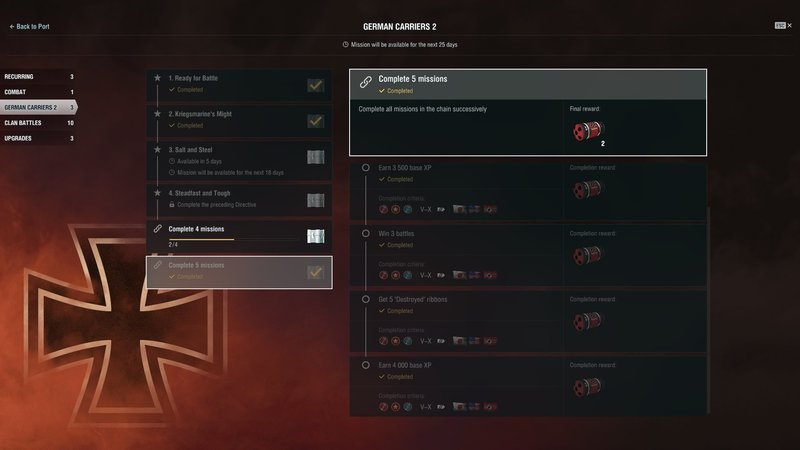800x450 pixels.
Task: Expand the Complete 4 missions chain
Action: point(239,236)
